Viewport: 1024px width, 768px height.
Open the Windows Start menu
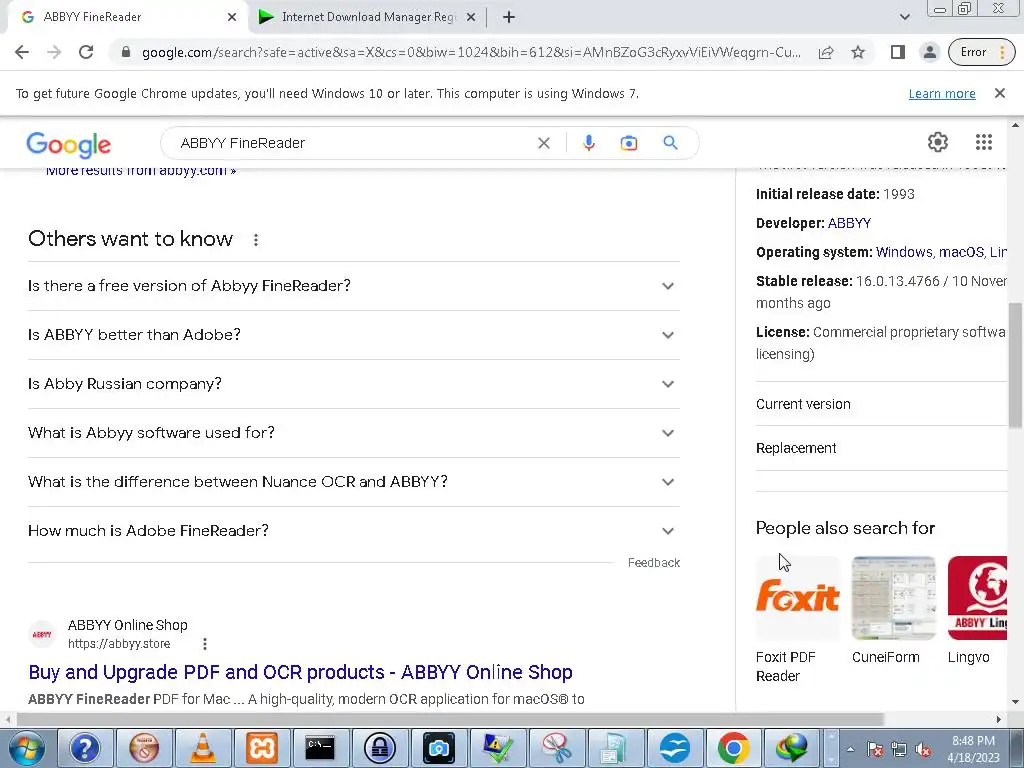pos(26,748)
